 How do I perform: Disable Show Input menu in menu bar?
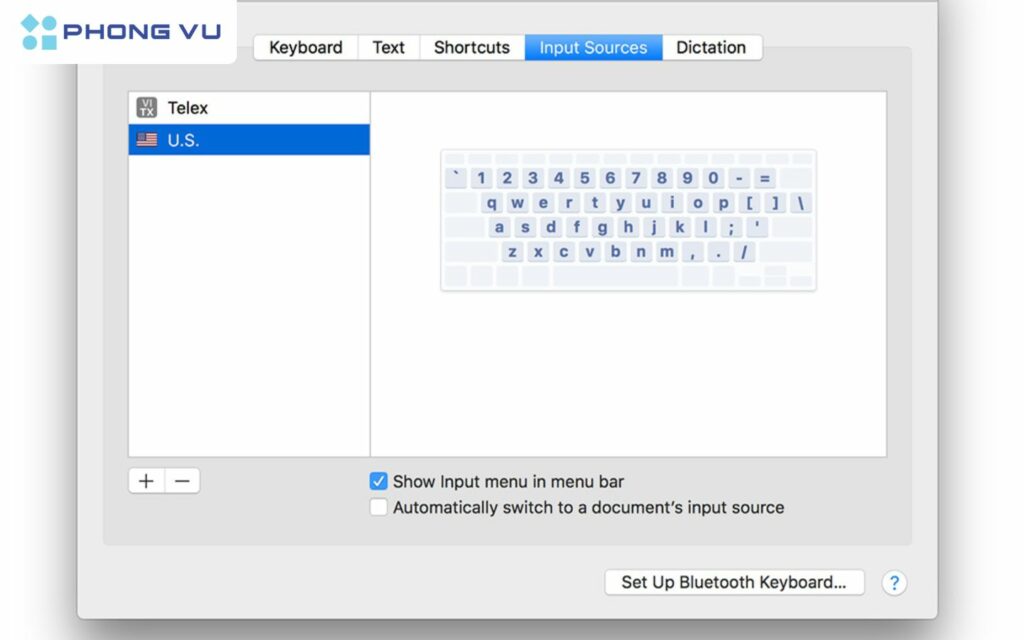(x=379, y=482)
